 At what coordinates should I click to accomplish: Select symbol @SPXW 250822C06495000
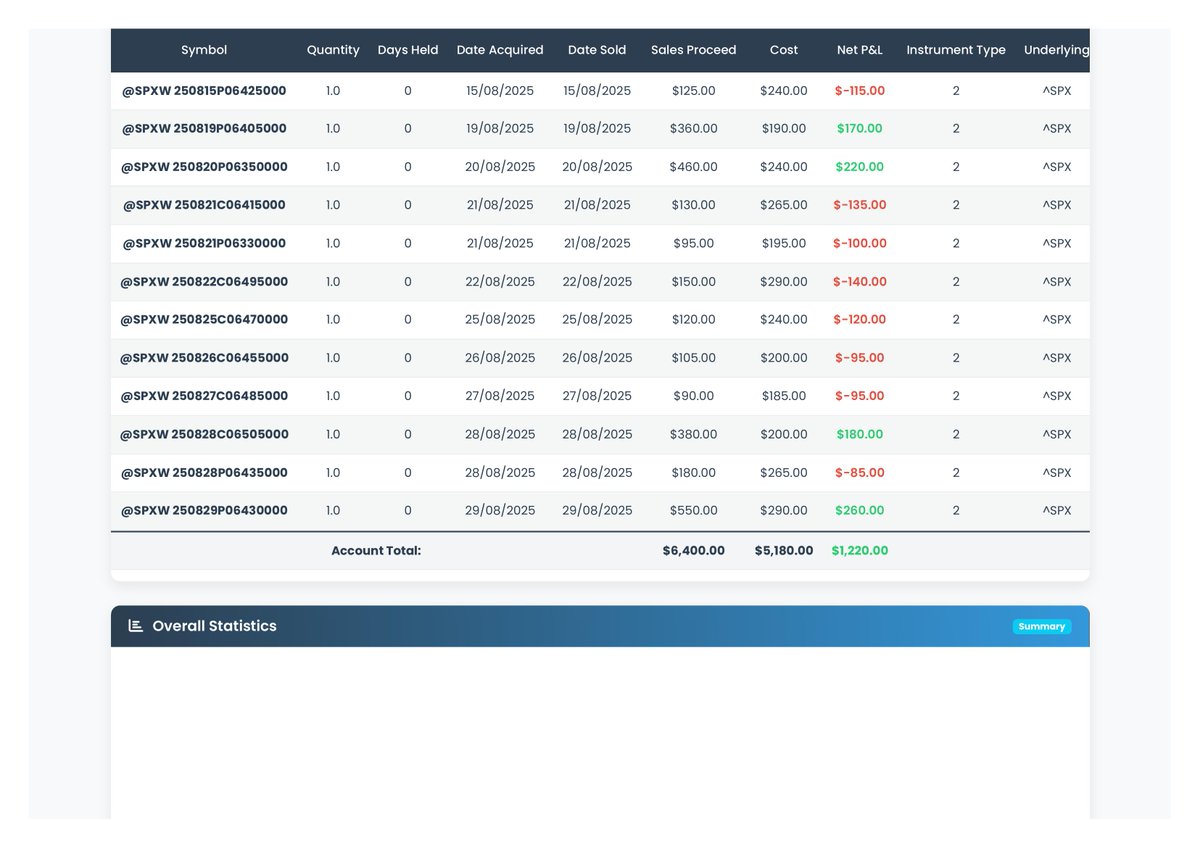pos(204,282)
